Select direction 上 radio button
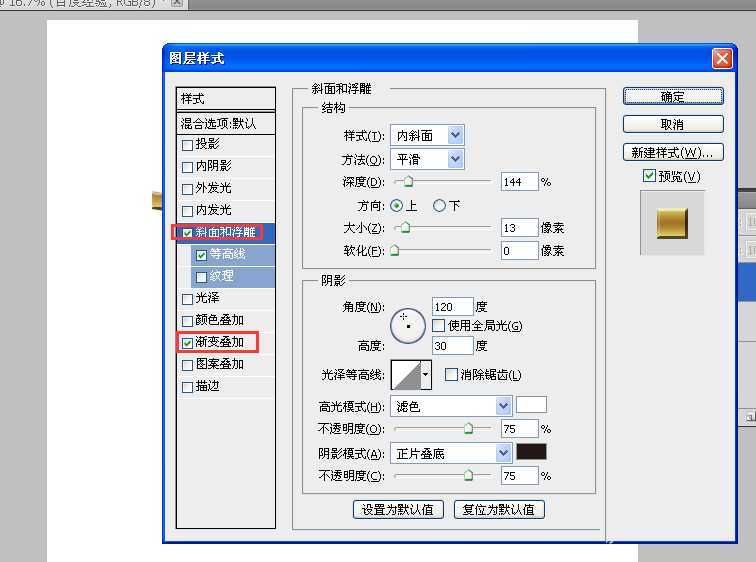This screenshot has height=562, width=756. point(396,206)
